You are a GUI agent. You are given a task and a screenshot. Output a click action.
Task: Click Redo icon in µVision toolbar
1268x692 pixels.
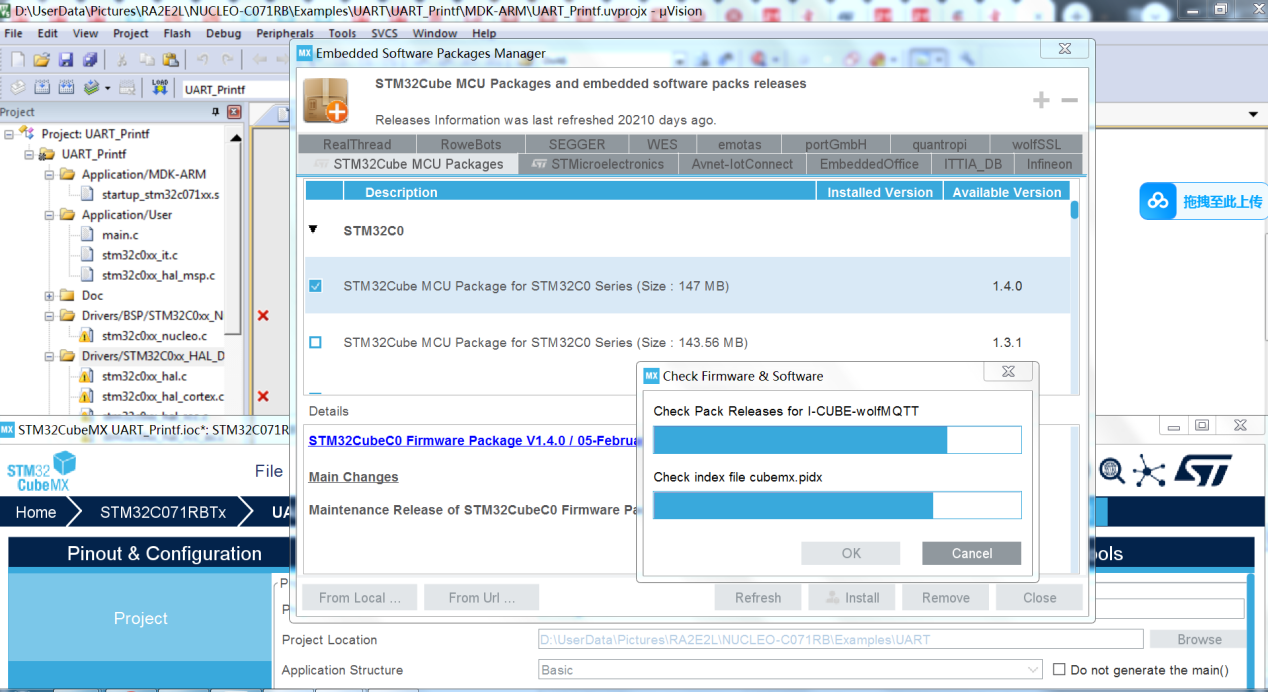click(x=227, y=60)
